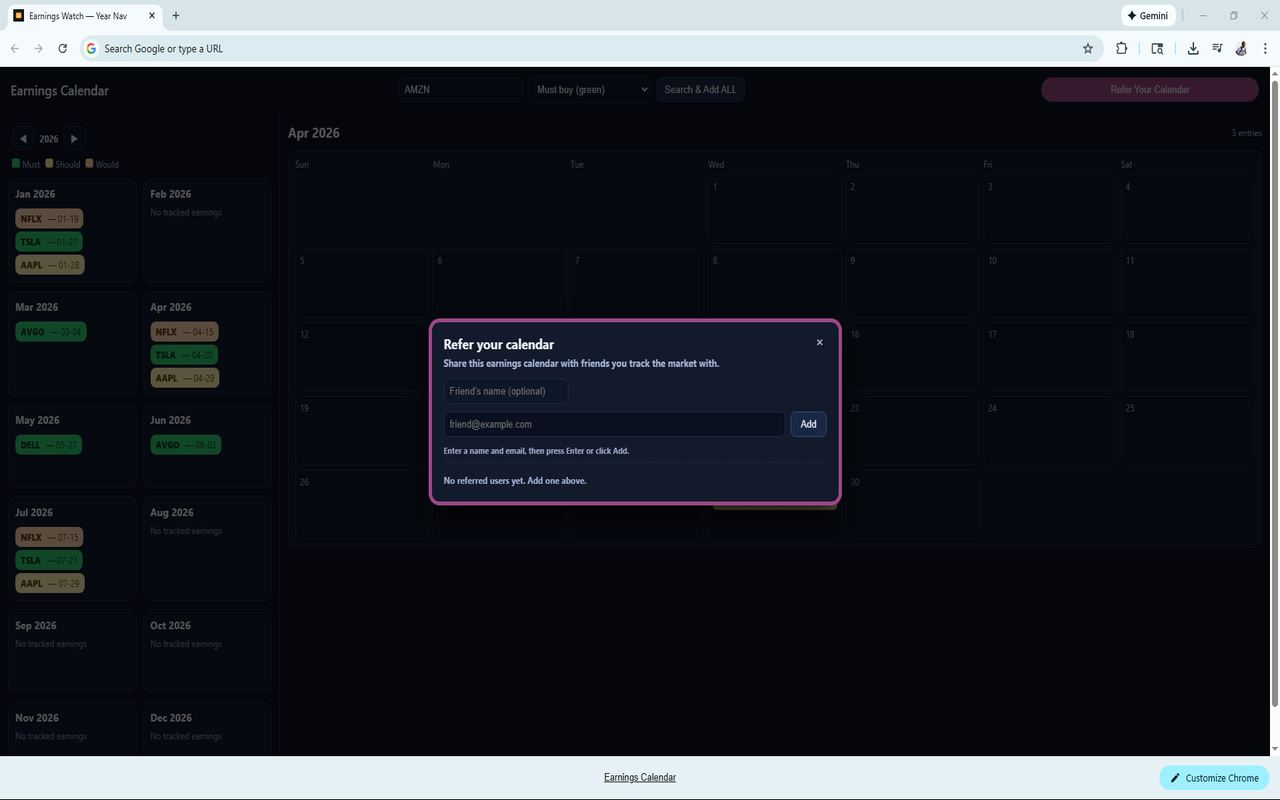Open Chrome's three-dot menu
Viewport: 1280px width, 800px height.
click(1265, 48)
